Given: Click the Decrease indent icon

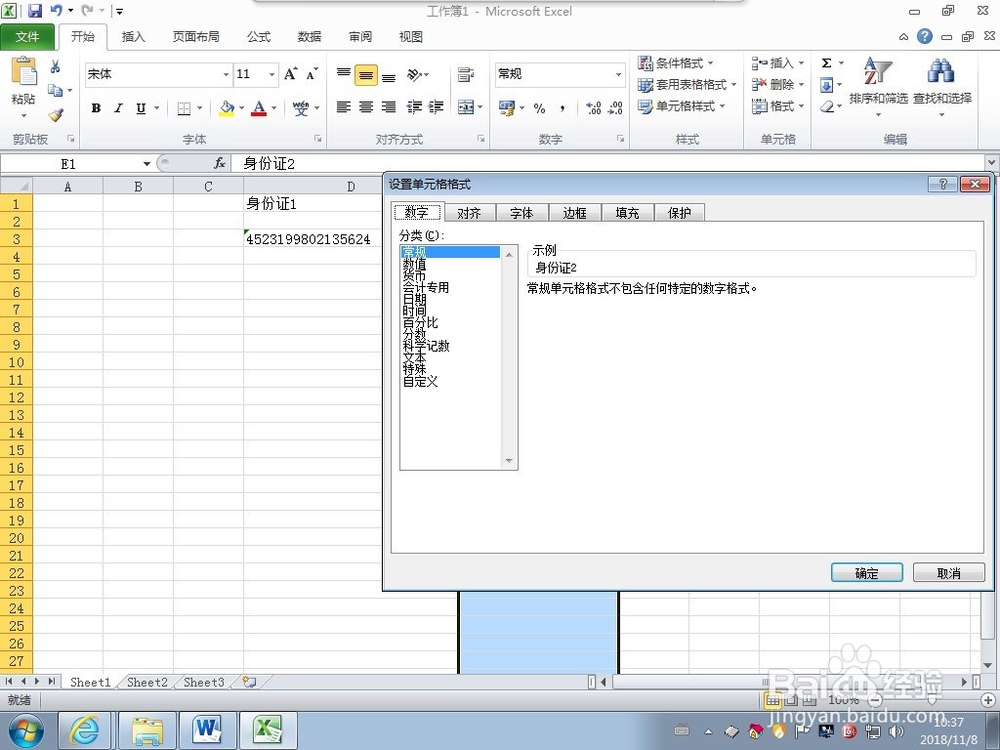Looking at the screenshot, I should tap(415, 107).
